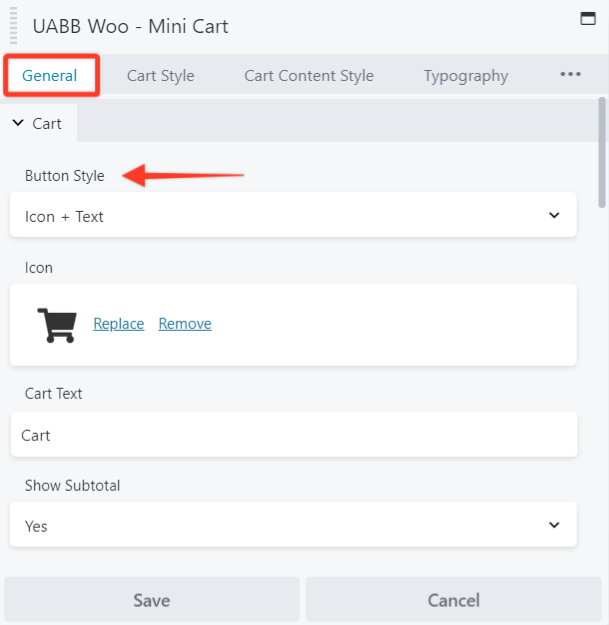Switch to the Cart Style tab
The width and height of the screenshot is (609, 625).
[x=160, y=75]
